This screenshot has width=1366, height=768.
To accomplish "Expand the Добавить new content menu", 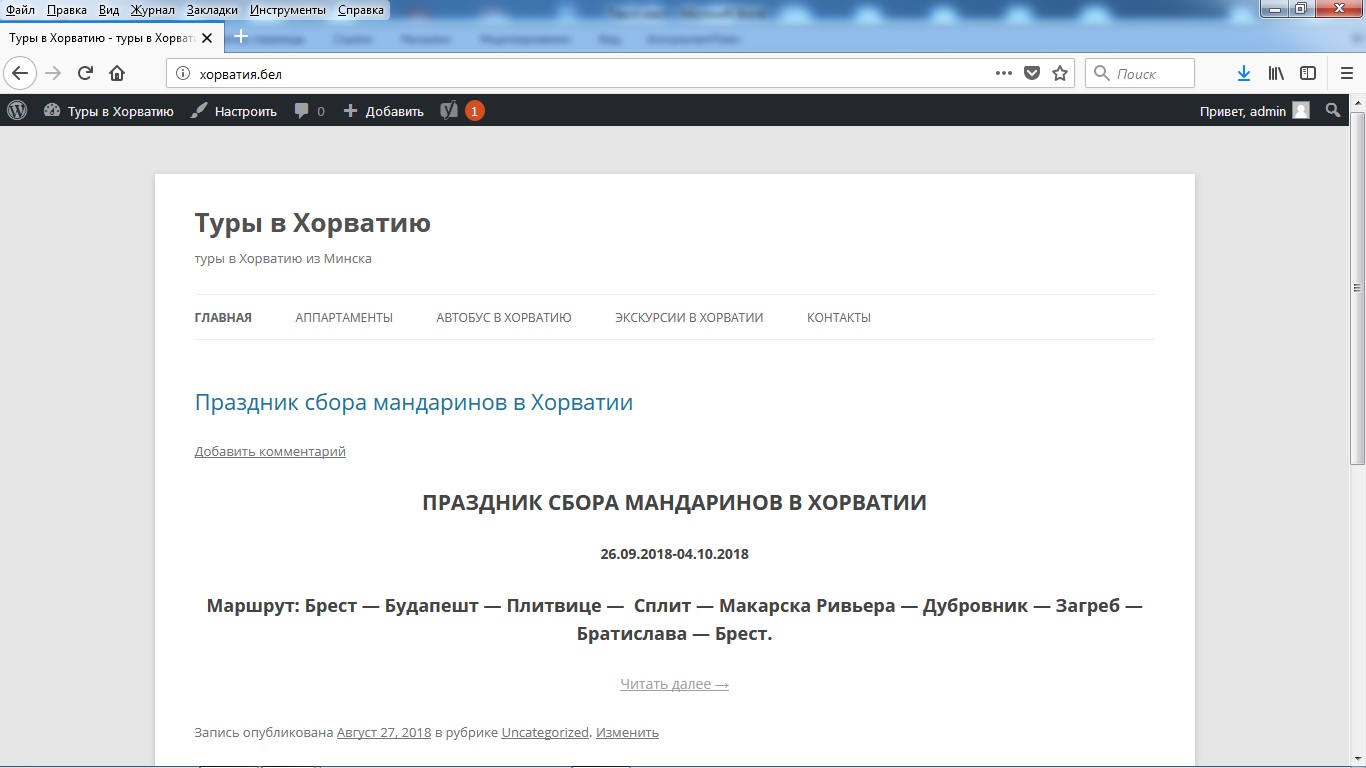I will point(384,111).
